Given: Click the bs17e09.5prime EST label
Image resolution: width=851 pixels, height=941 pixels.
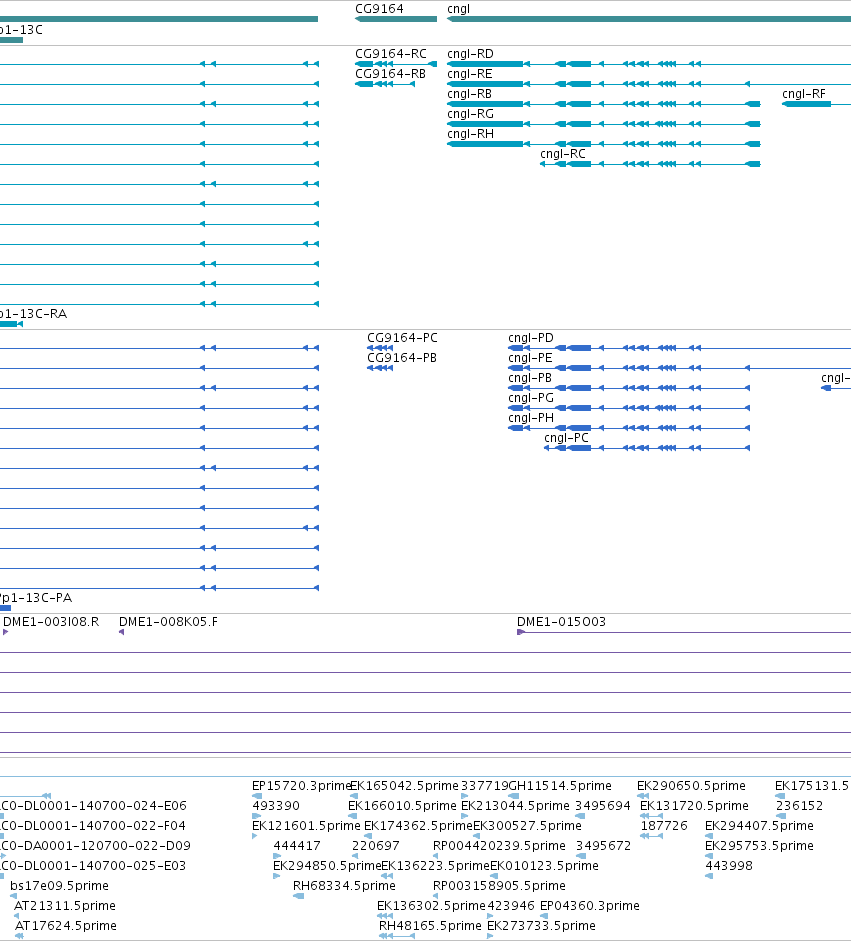Looking at the screenshot, I should 59,886.
